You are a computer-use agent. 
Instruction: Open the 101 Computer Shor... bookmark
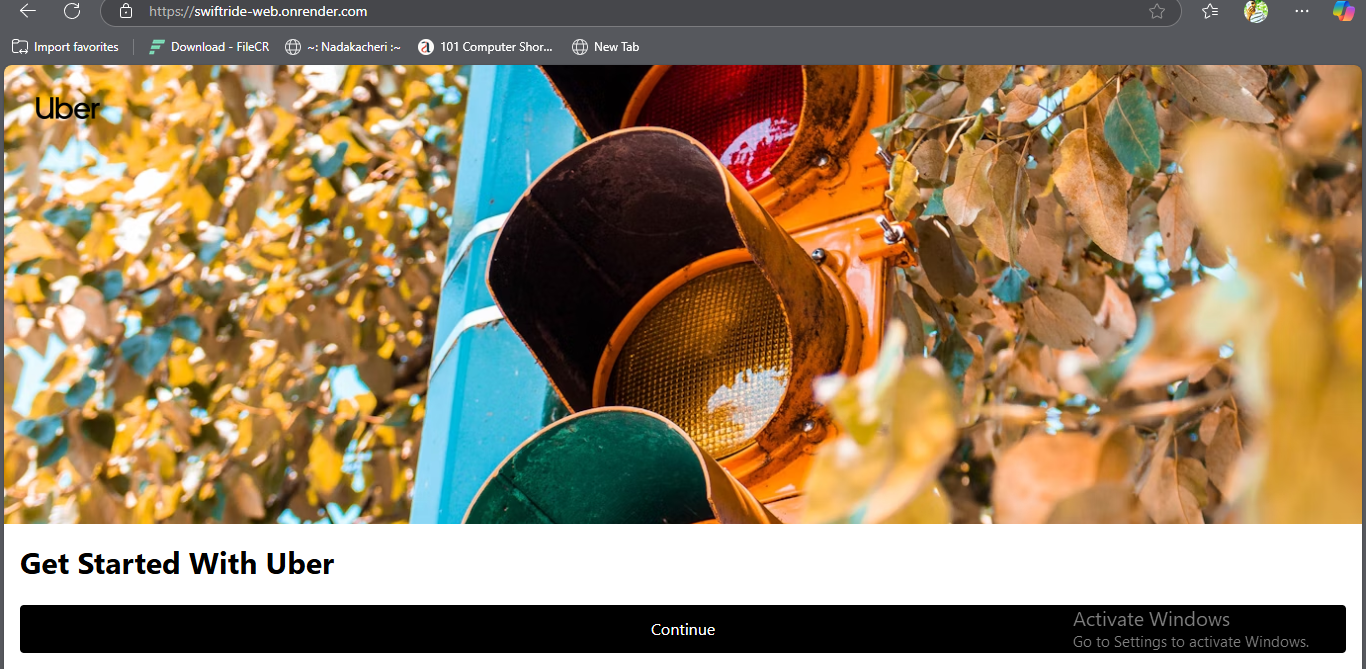click(x=485, y=47)
